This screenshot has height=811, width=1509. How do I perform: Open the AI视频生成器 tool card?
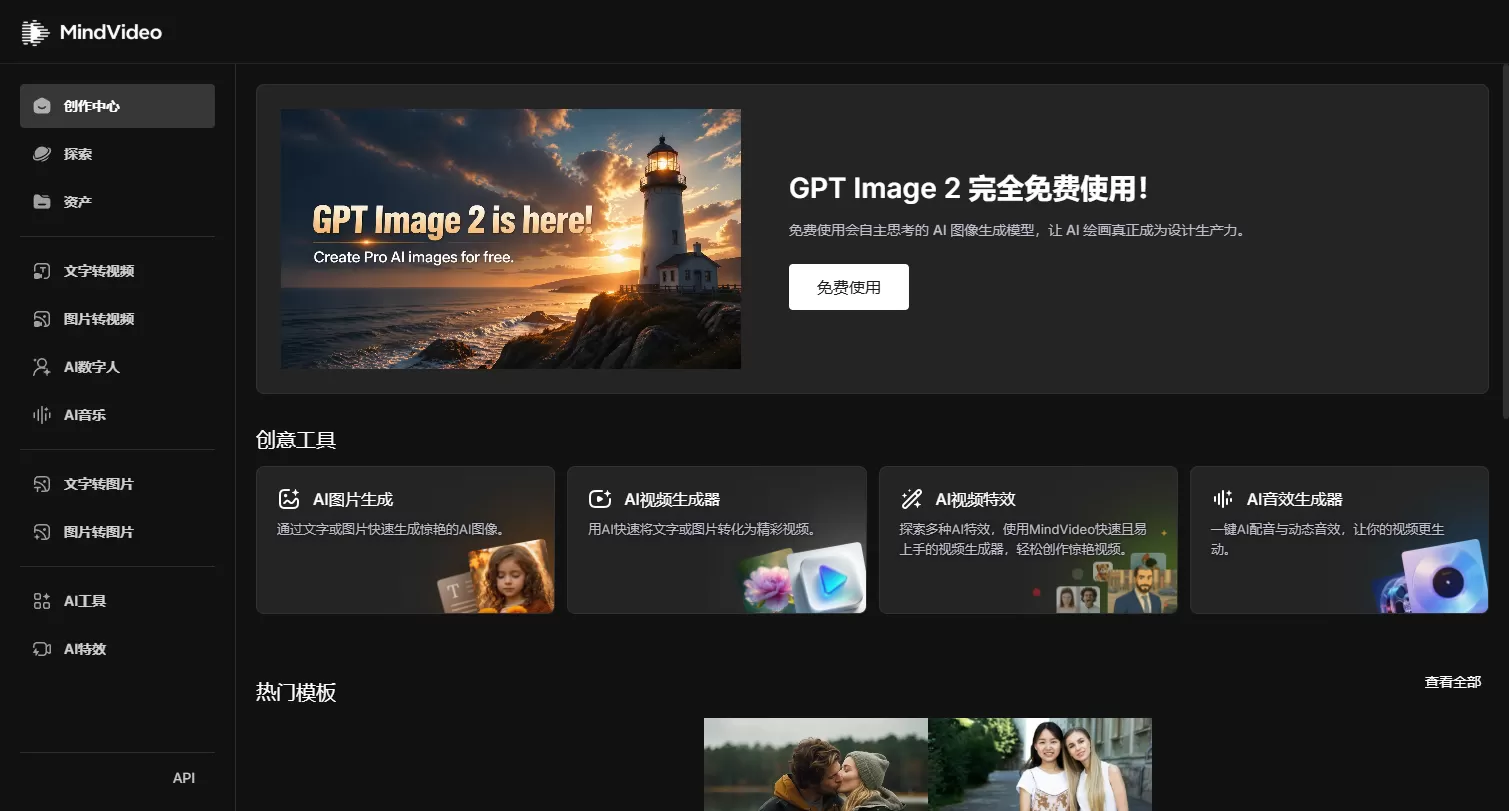[717, 540]
